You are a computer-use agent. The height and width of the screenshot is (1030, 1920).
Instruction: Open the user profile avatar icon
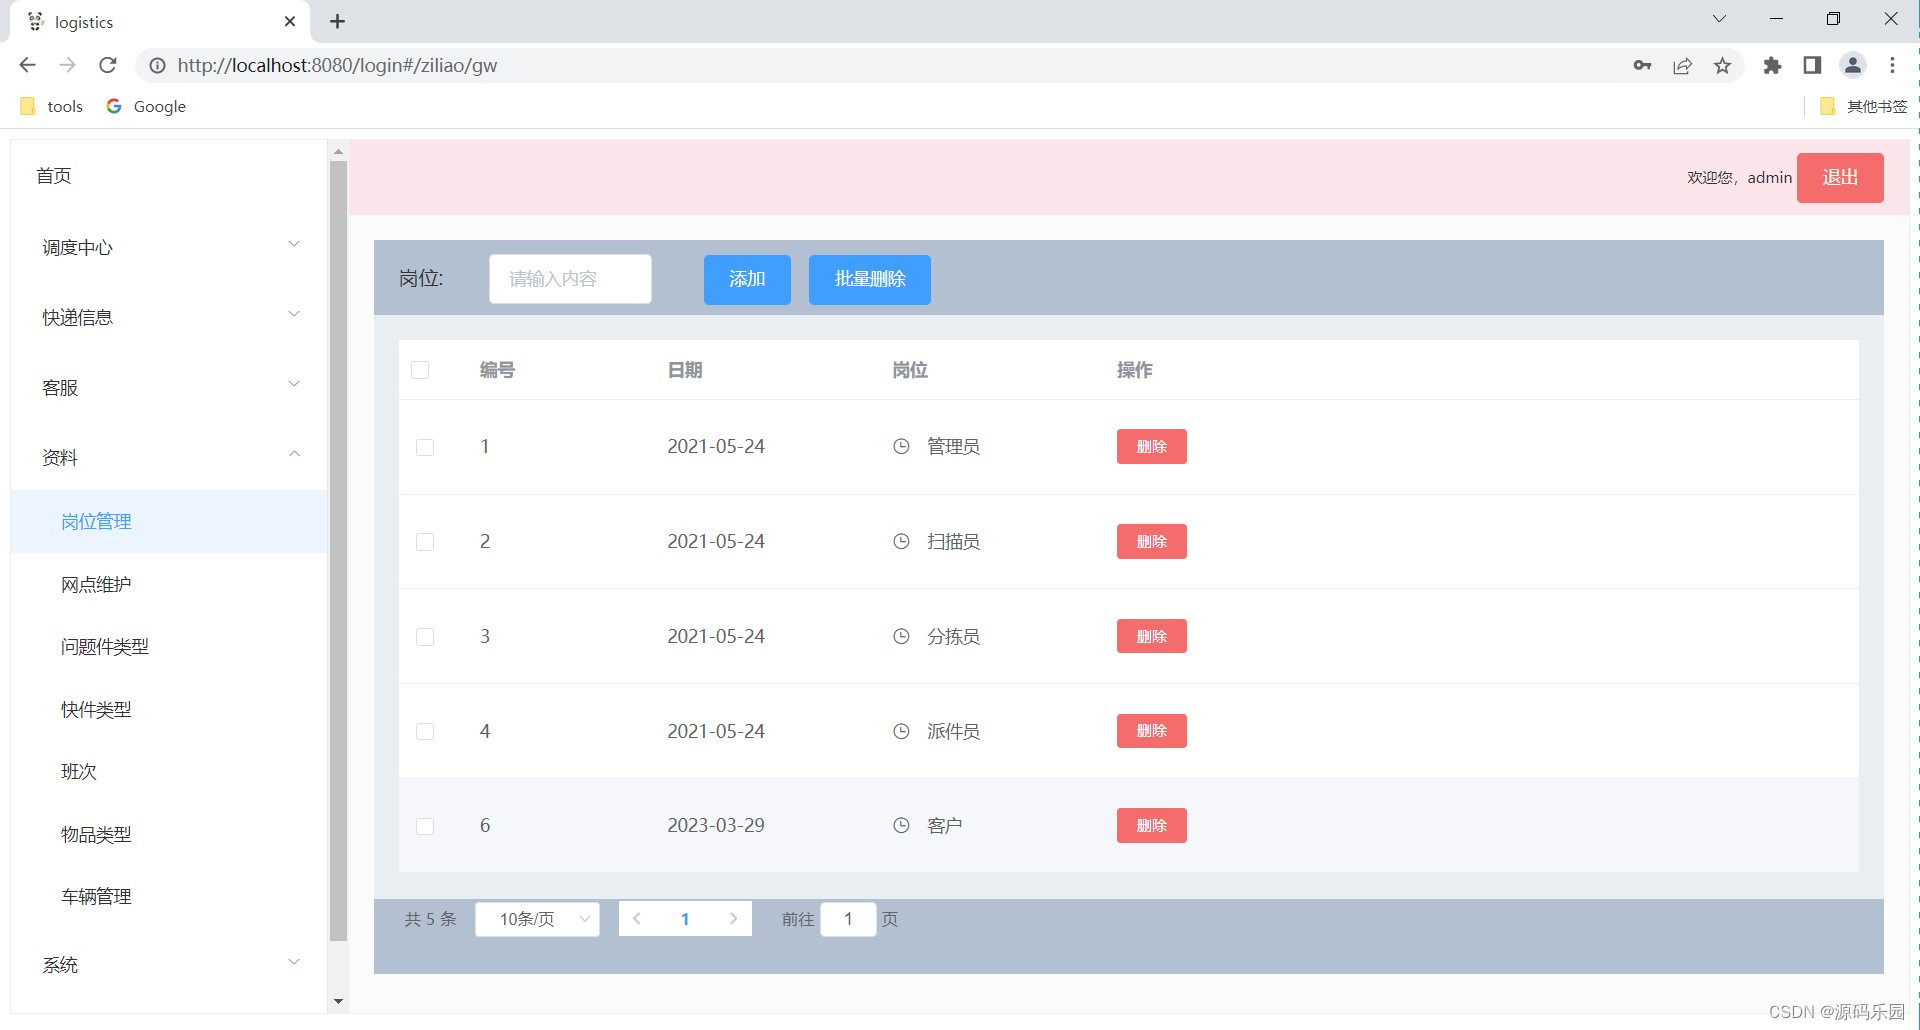coord(1853,65)
